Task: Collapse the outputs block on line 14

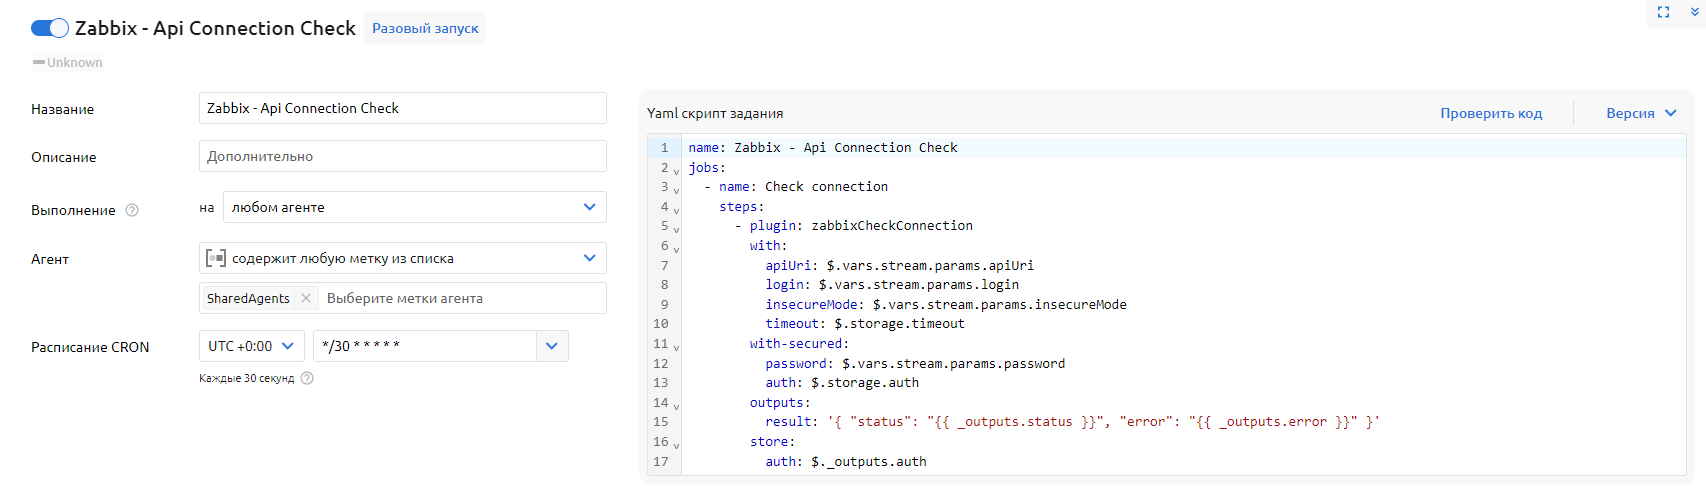Action: point(676,406)
